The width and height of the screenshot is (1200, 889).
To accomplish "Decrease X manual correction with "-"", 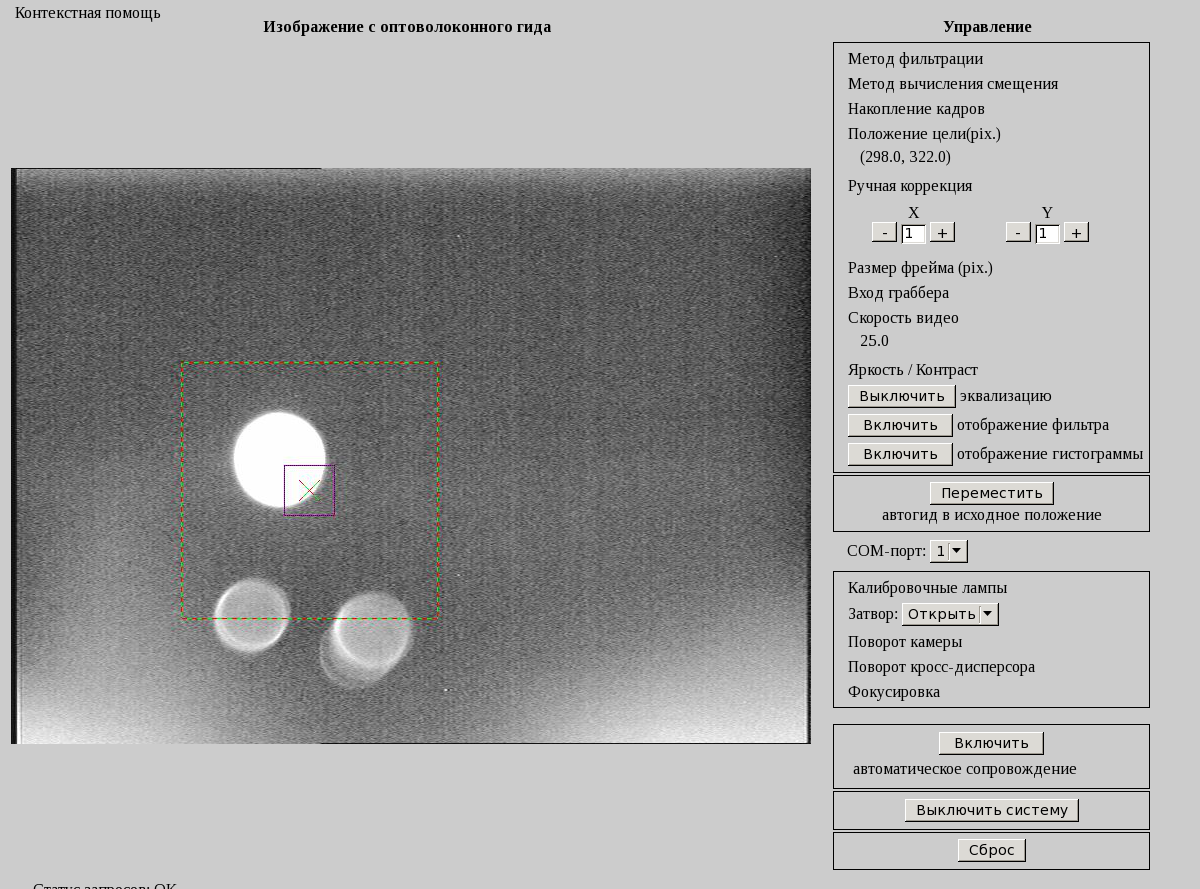I will pos(884,231).
